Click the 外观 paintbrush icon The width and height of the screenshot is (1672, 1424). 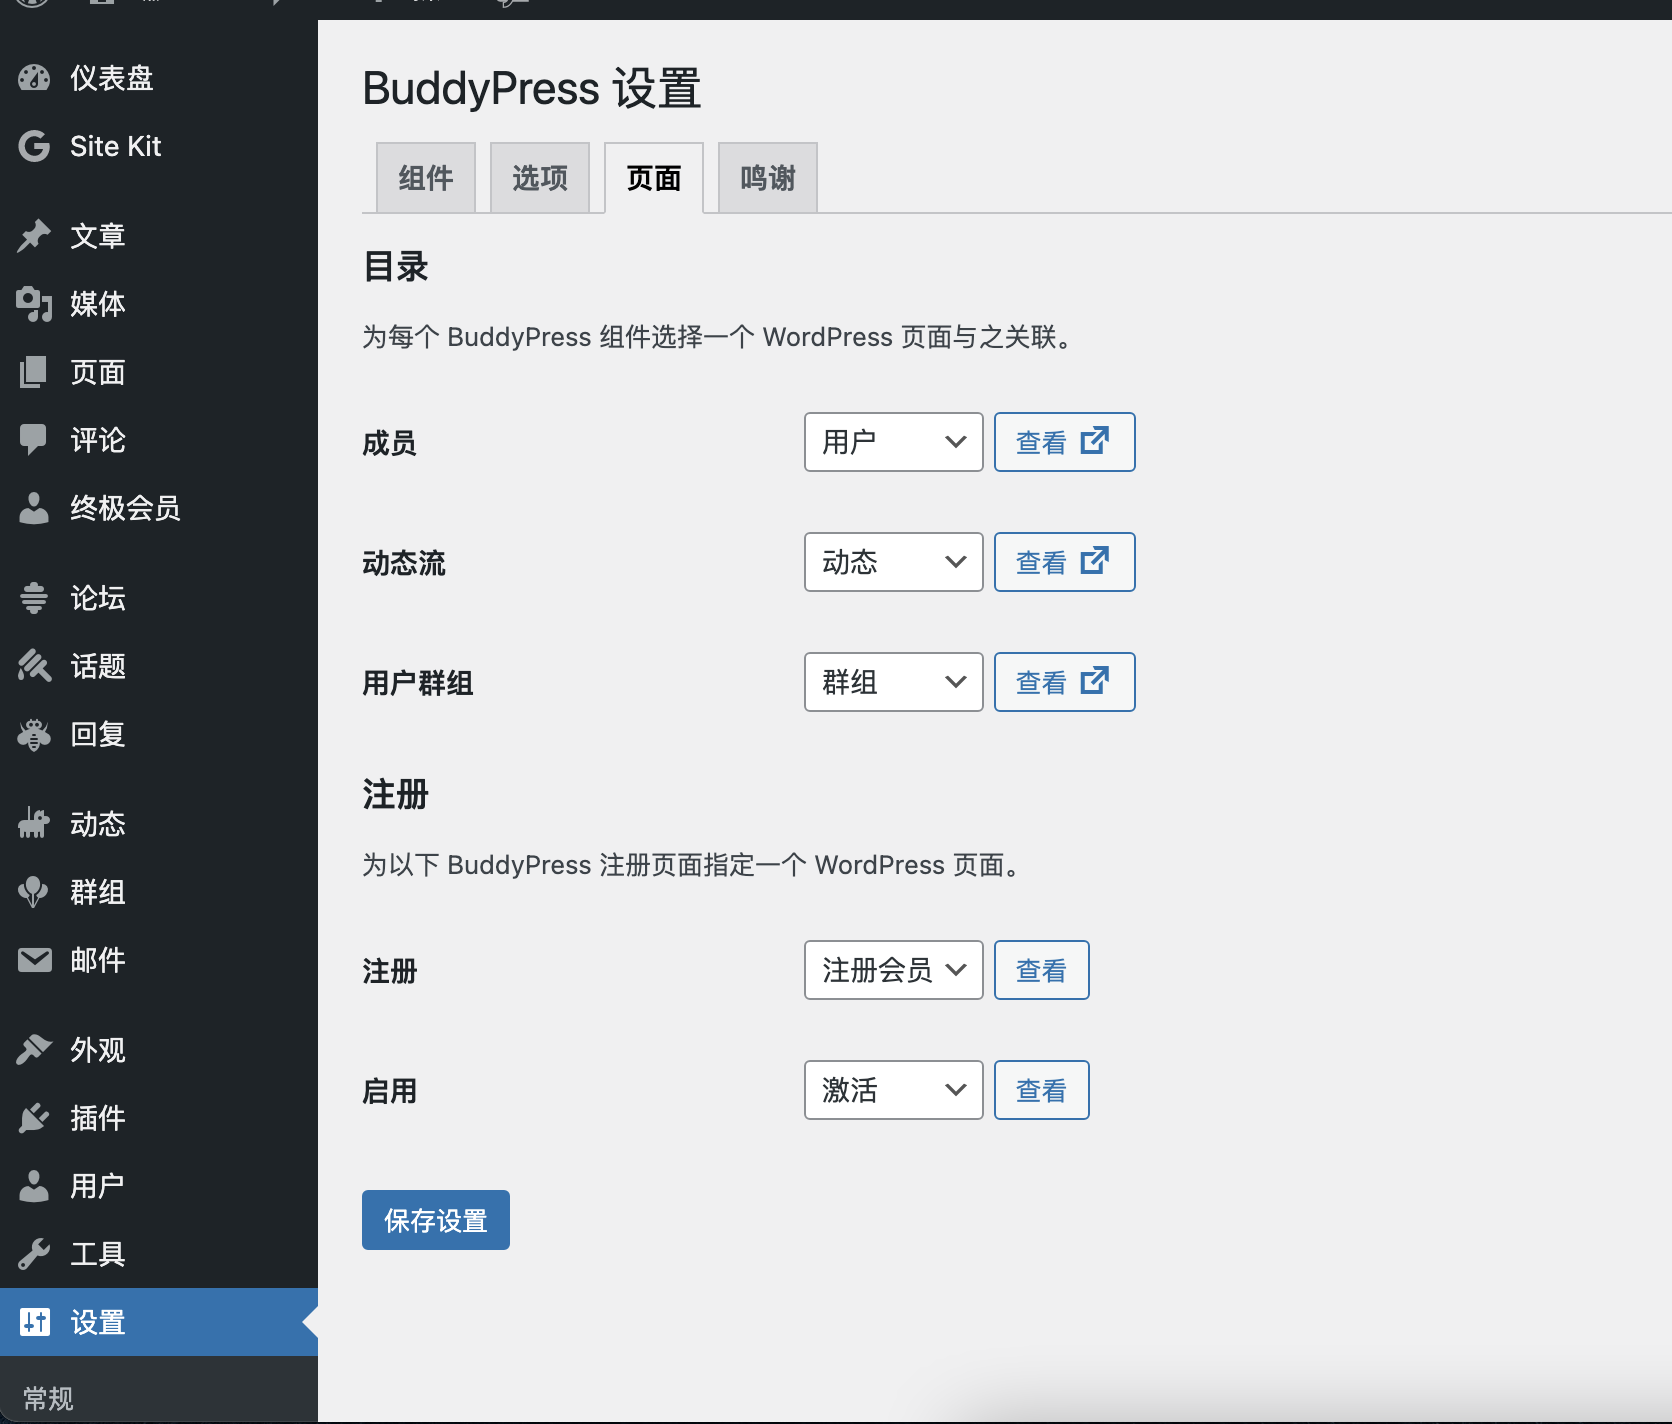(x=34, y=1050)
